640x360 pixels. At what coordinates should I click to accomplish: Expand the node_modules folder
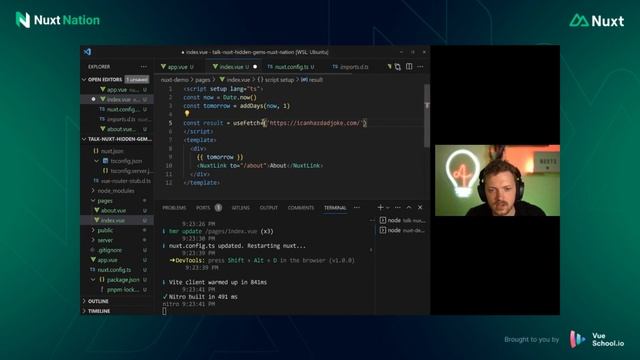click(93, 191)
